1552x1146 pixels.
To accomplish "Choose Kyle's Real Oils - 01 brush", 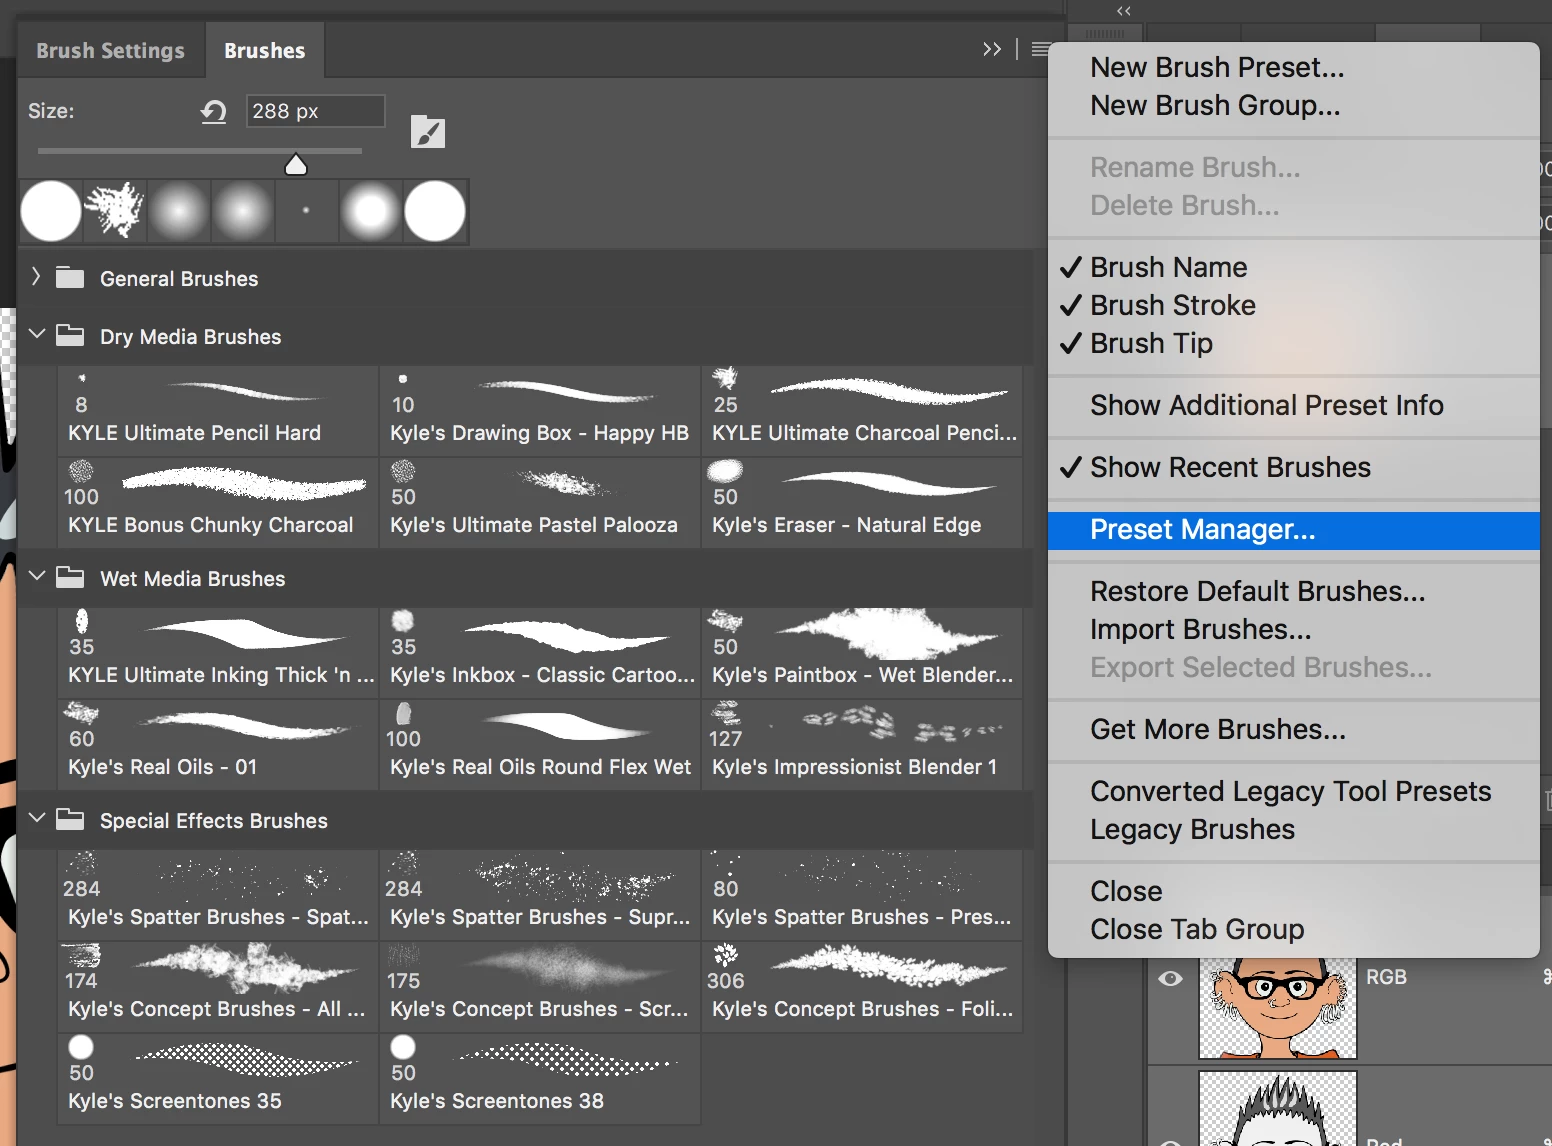I will 218,744.
